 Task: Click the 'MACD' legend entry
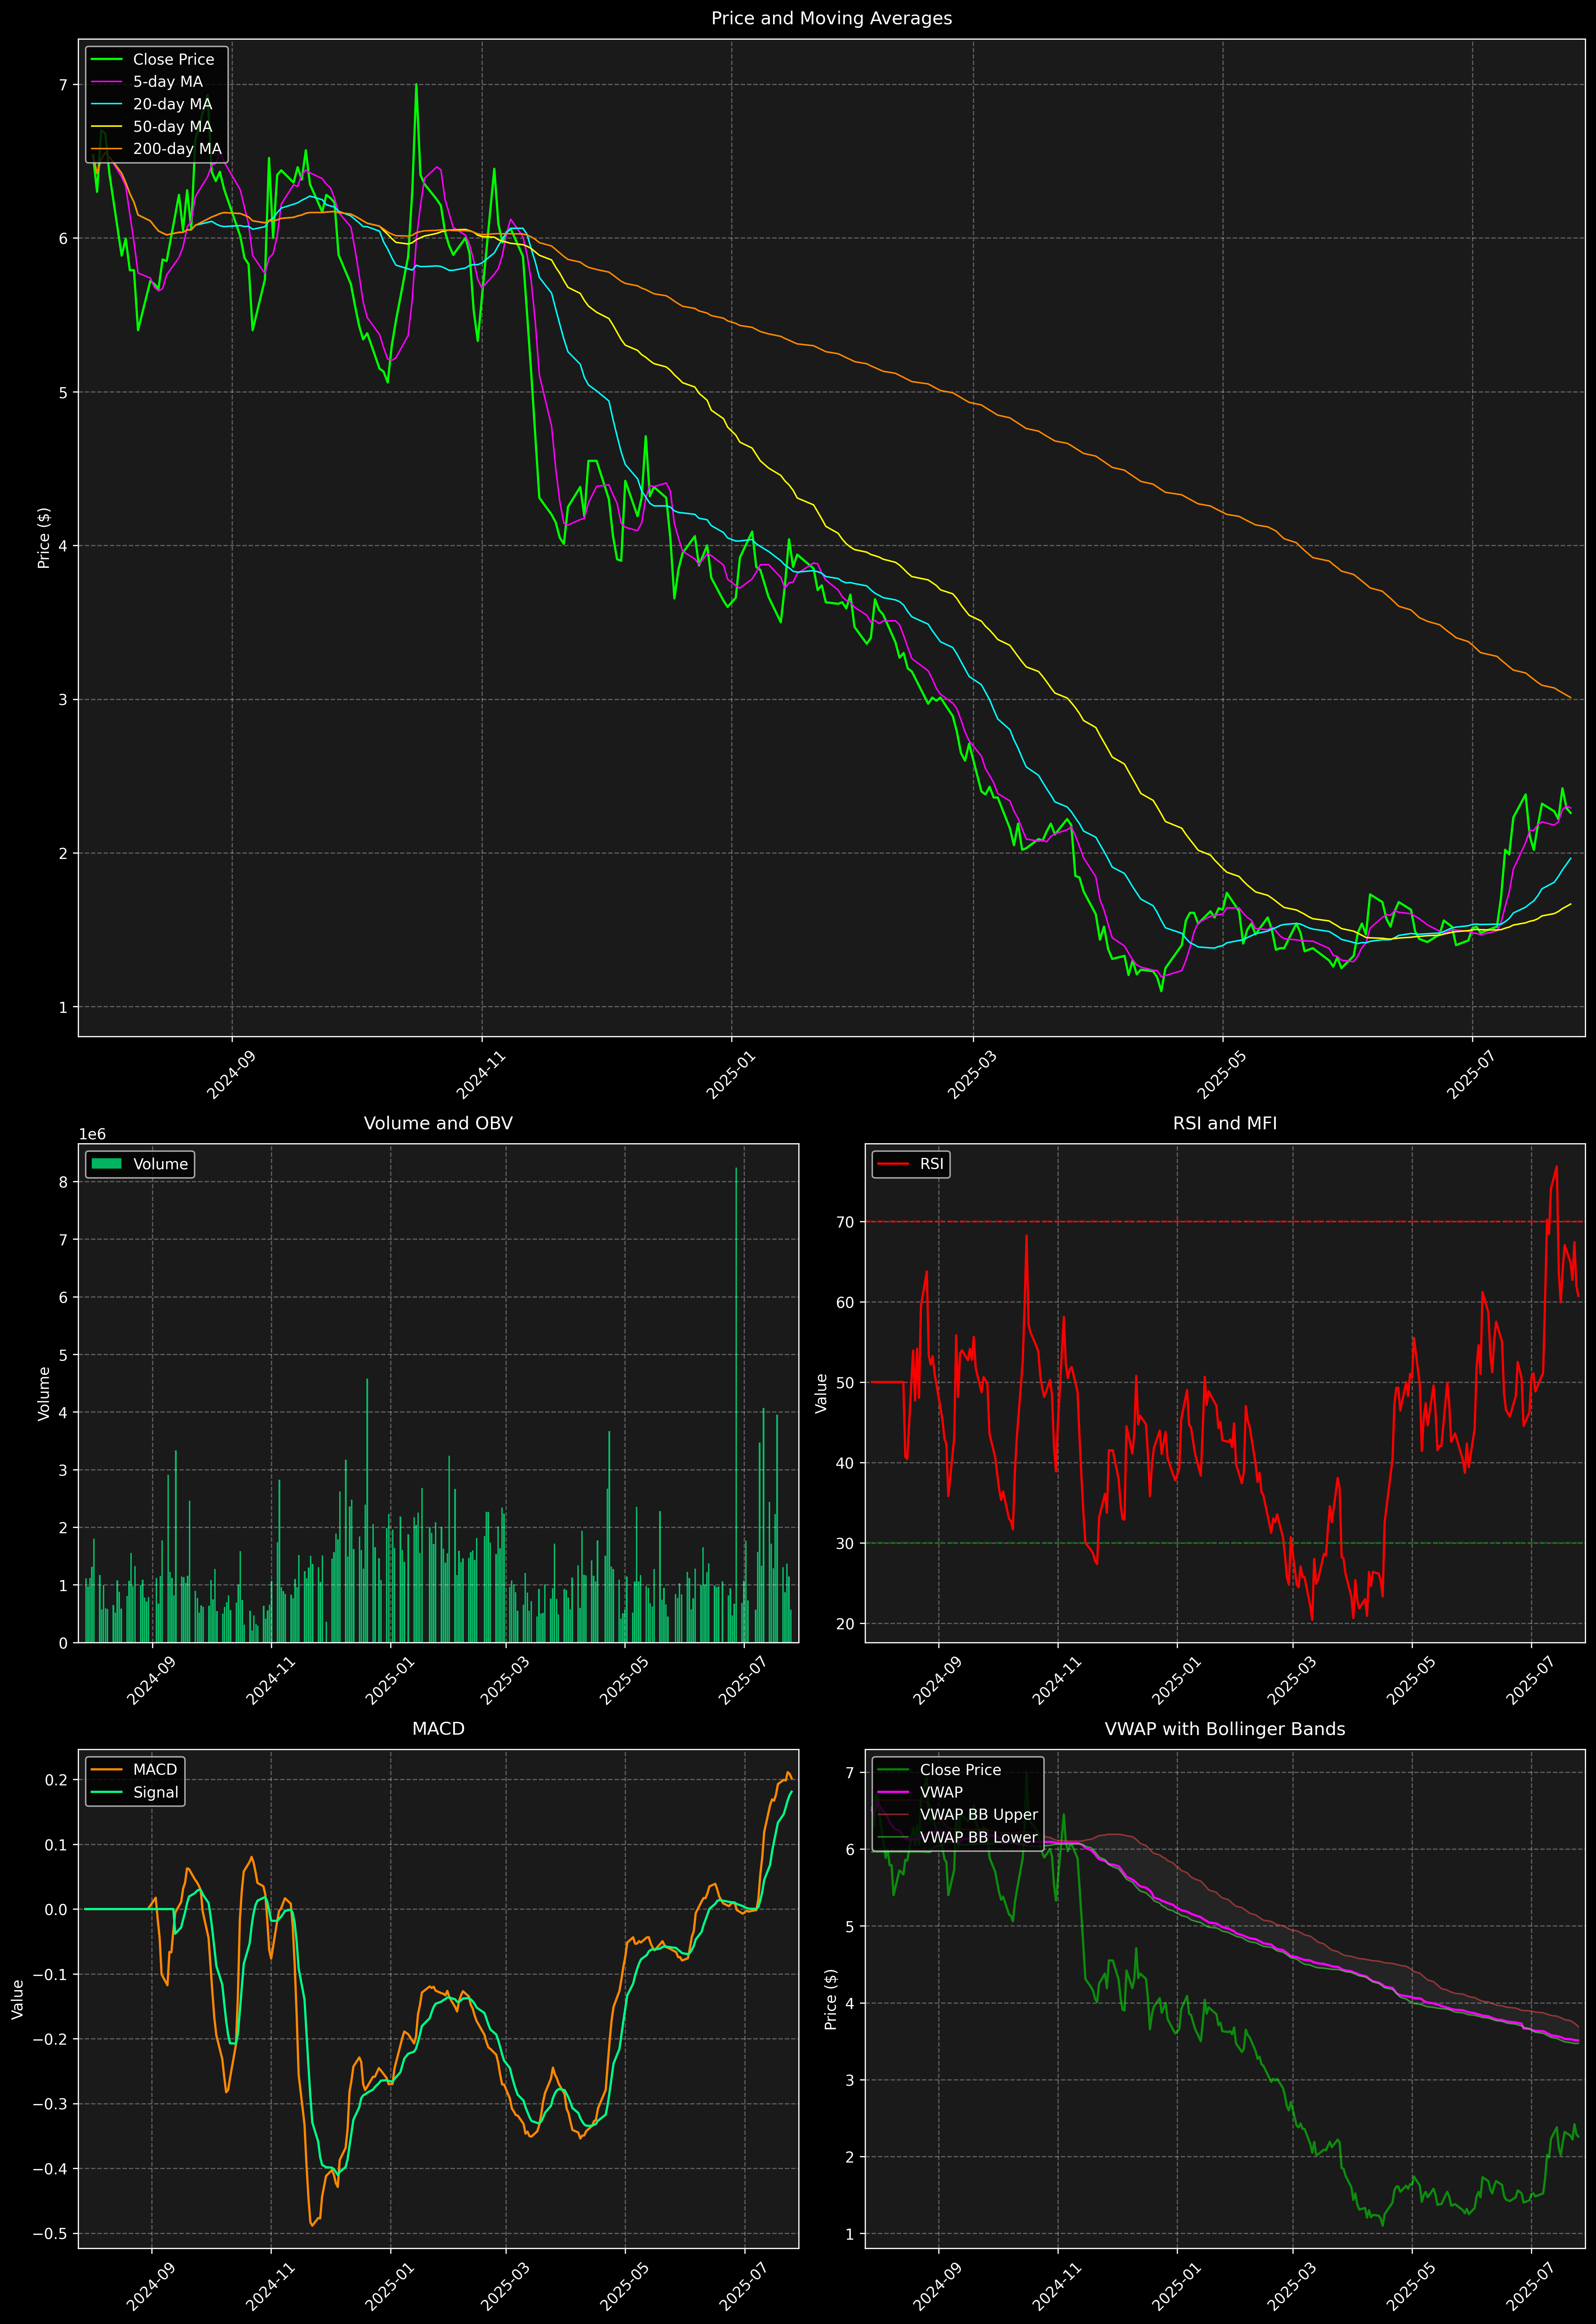[155, 1770]
